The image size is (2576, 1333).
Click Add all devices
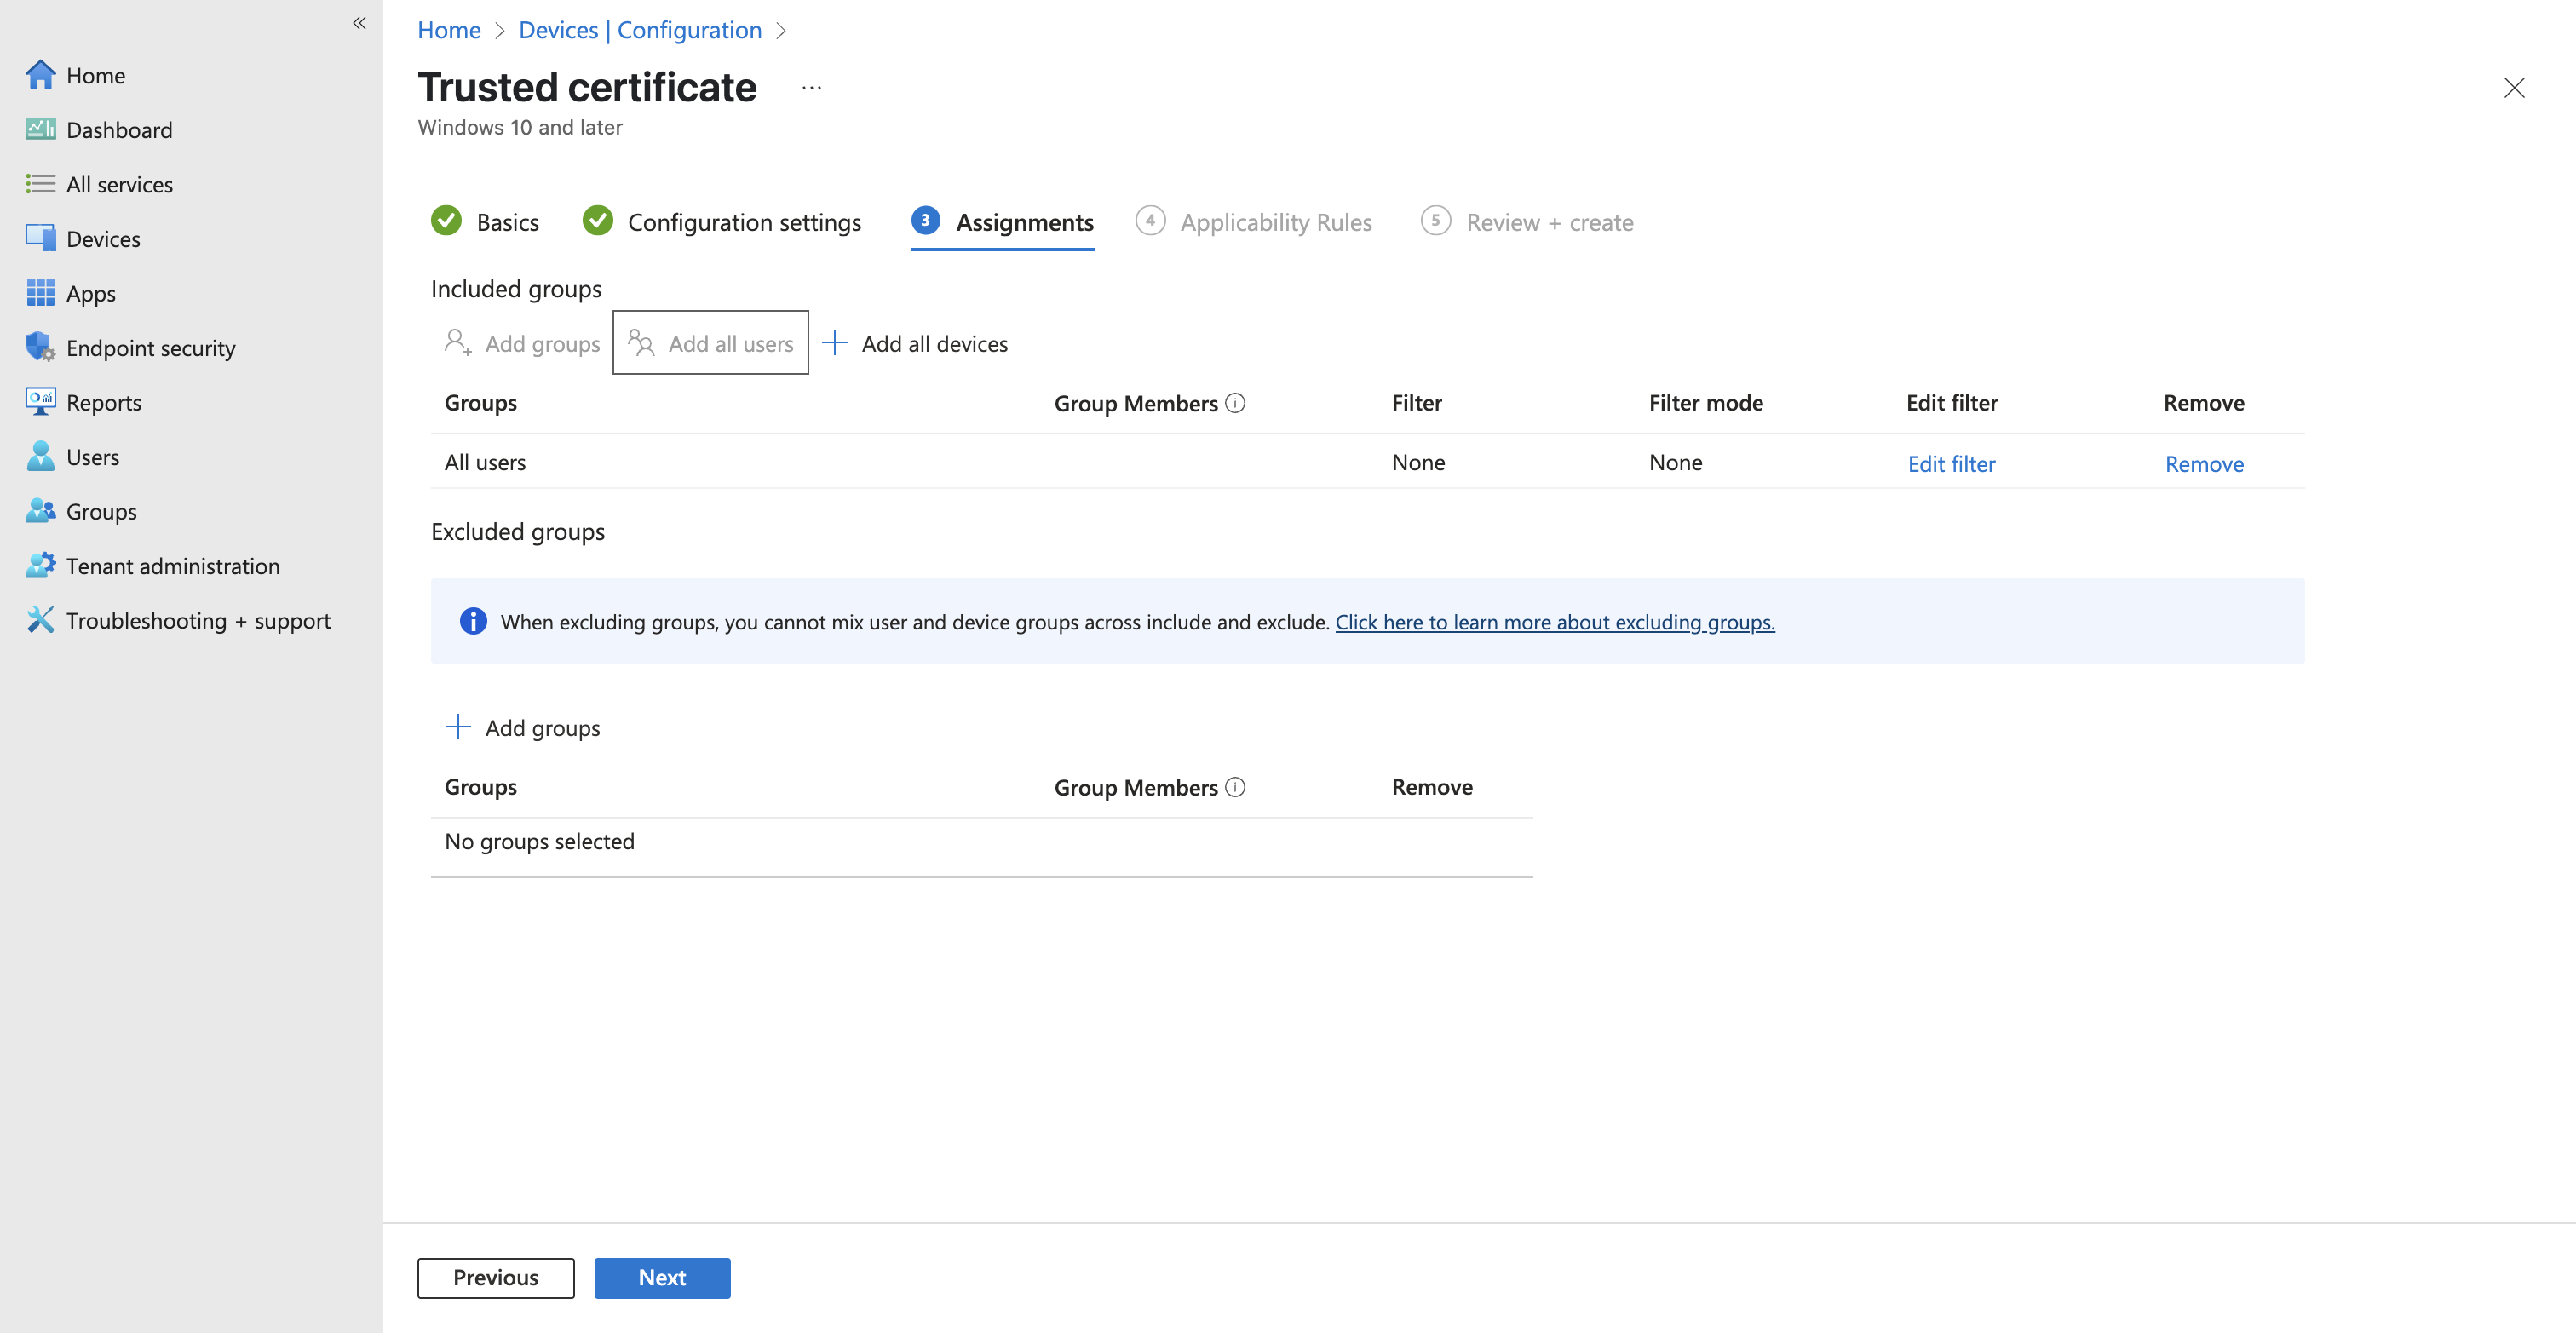(x=914, y=343)
